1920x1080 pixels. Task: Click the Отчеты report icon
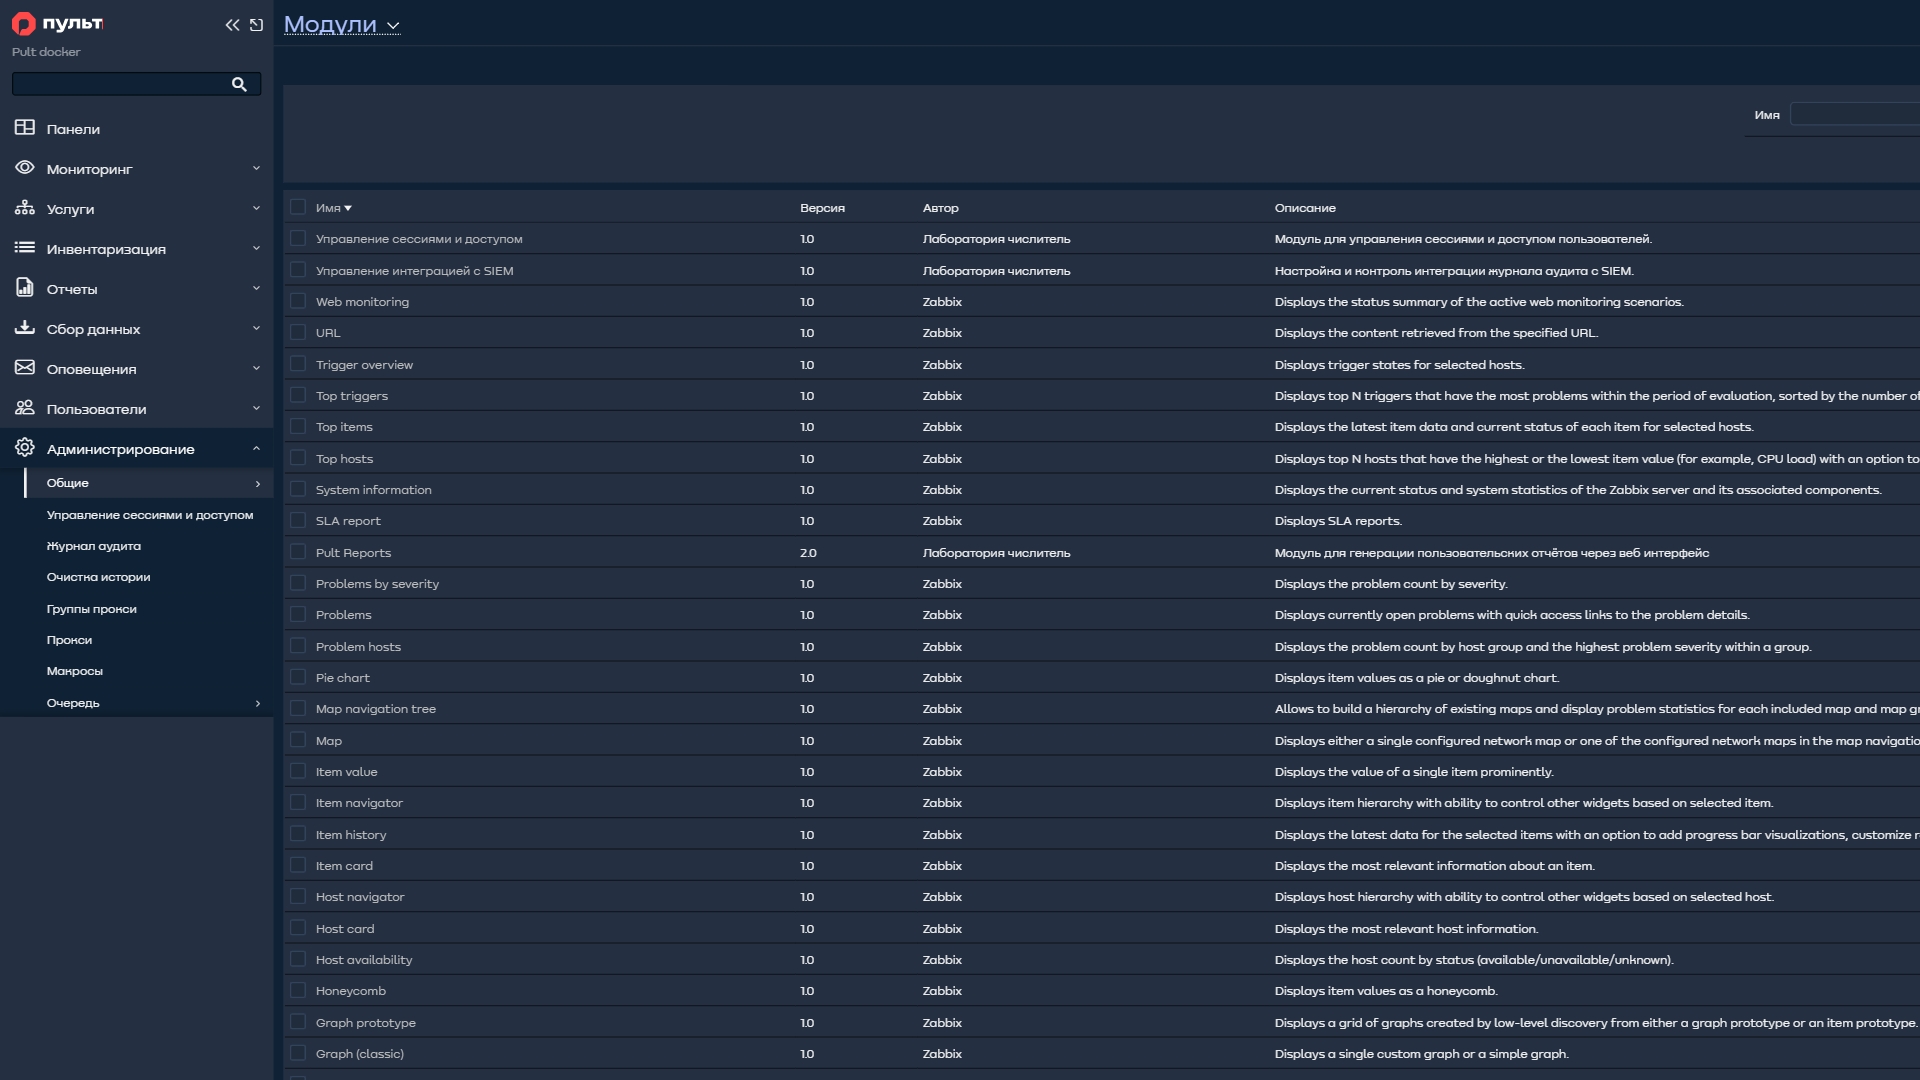(25, 287)
